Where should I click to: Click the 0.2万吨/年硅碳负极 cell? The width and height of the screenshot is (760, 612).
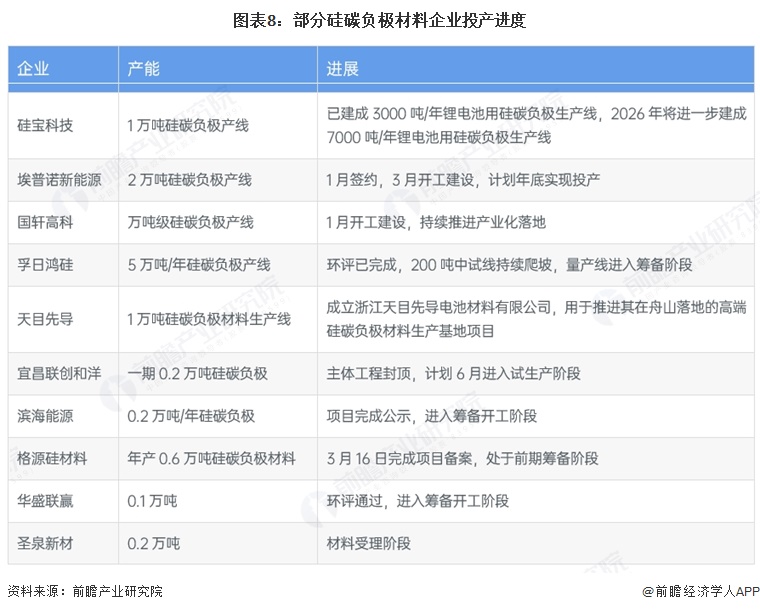[218, 416]
